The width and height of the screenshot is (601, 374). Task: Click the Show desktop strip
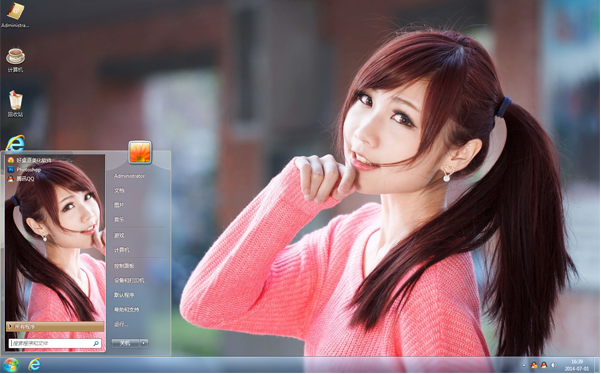[597, 365]
